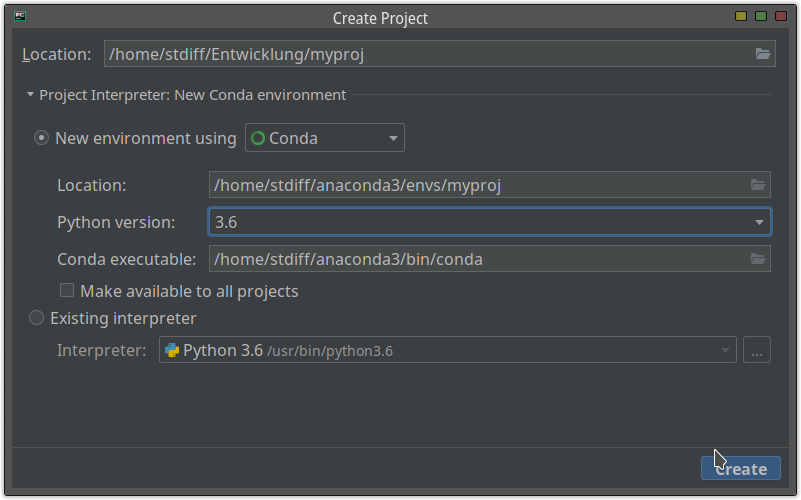Browse for the Conda environment location folder
The height and width of the screenshot is (500, 801).
(x=758, y=184)
